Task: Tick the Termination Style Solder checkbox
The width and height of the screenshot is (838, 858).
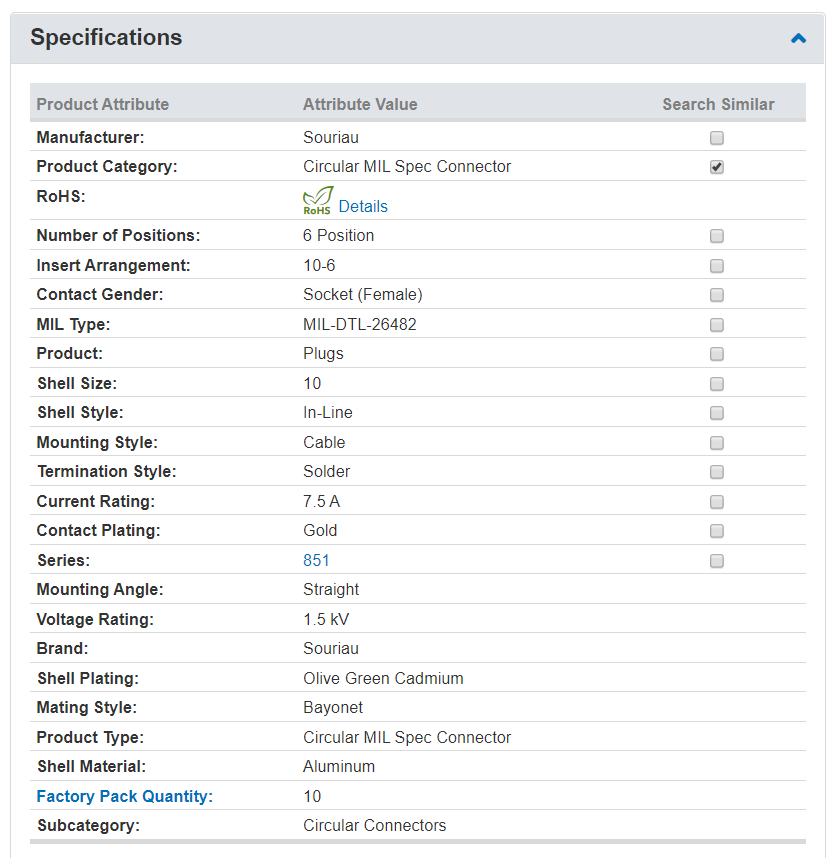Action: (716, 472)
